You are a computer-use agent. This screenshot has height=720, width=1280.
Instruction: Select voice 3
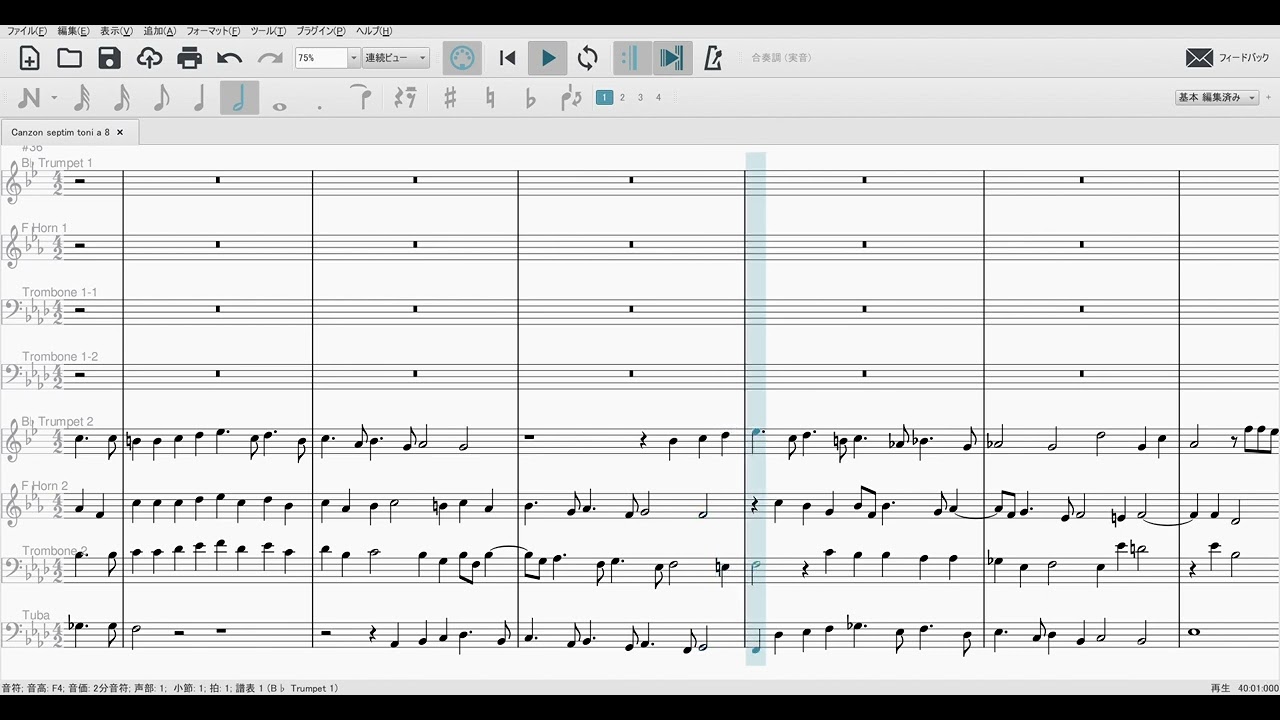(640, 97)
